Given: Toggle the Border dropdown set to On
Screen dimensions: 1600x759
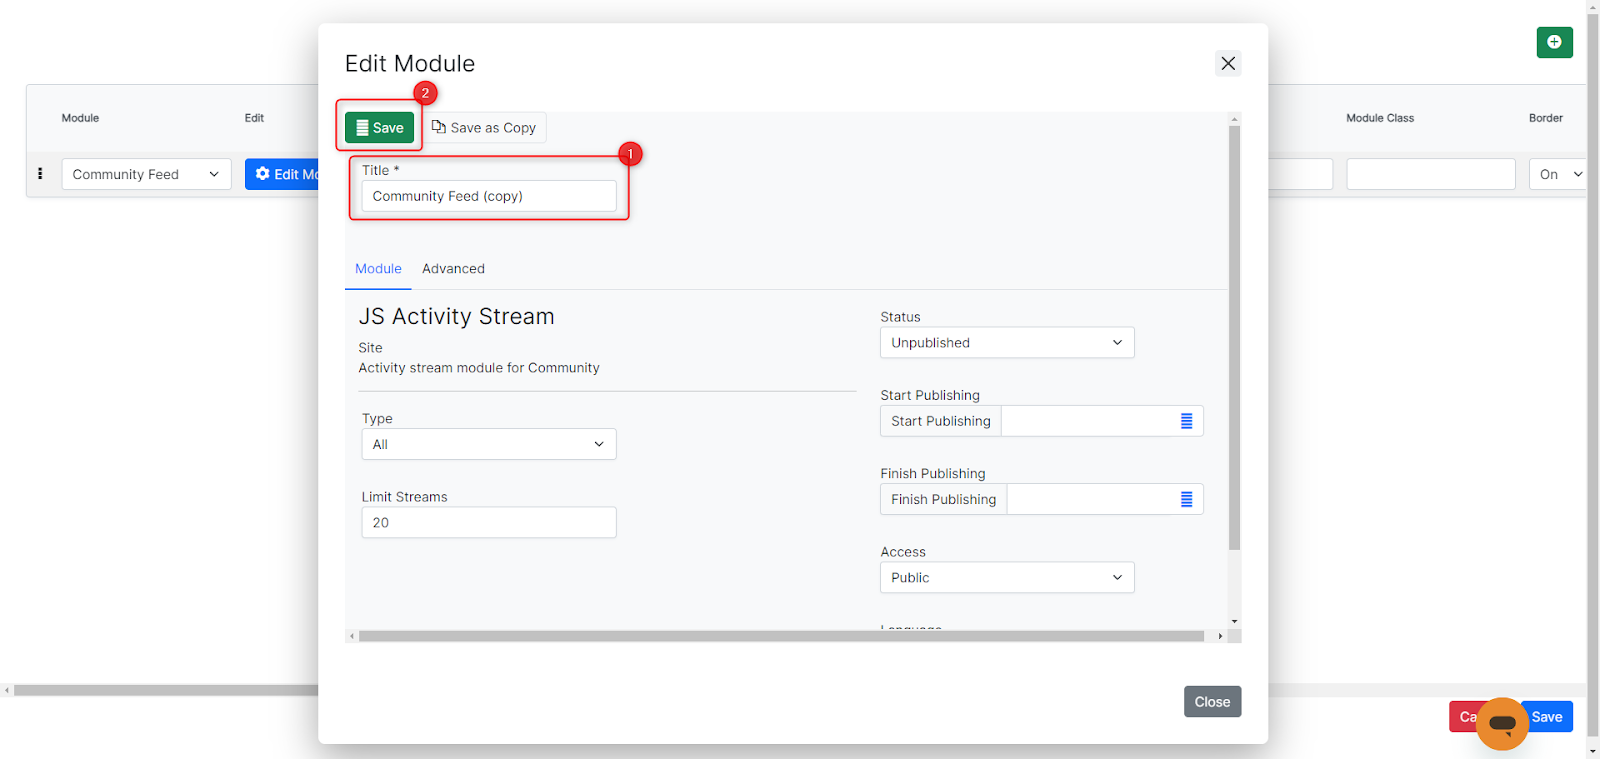Looking at the screenshot, I should point(1558,174).
